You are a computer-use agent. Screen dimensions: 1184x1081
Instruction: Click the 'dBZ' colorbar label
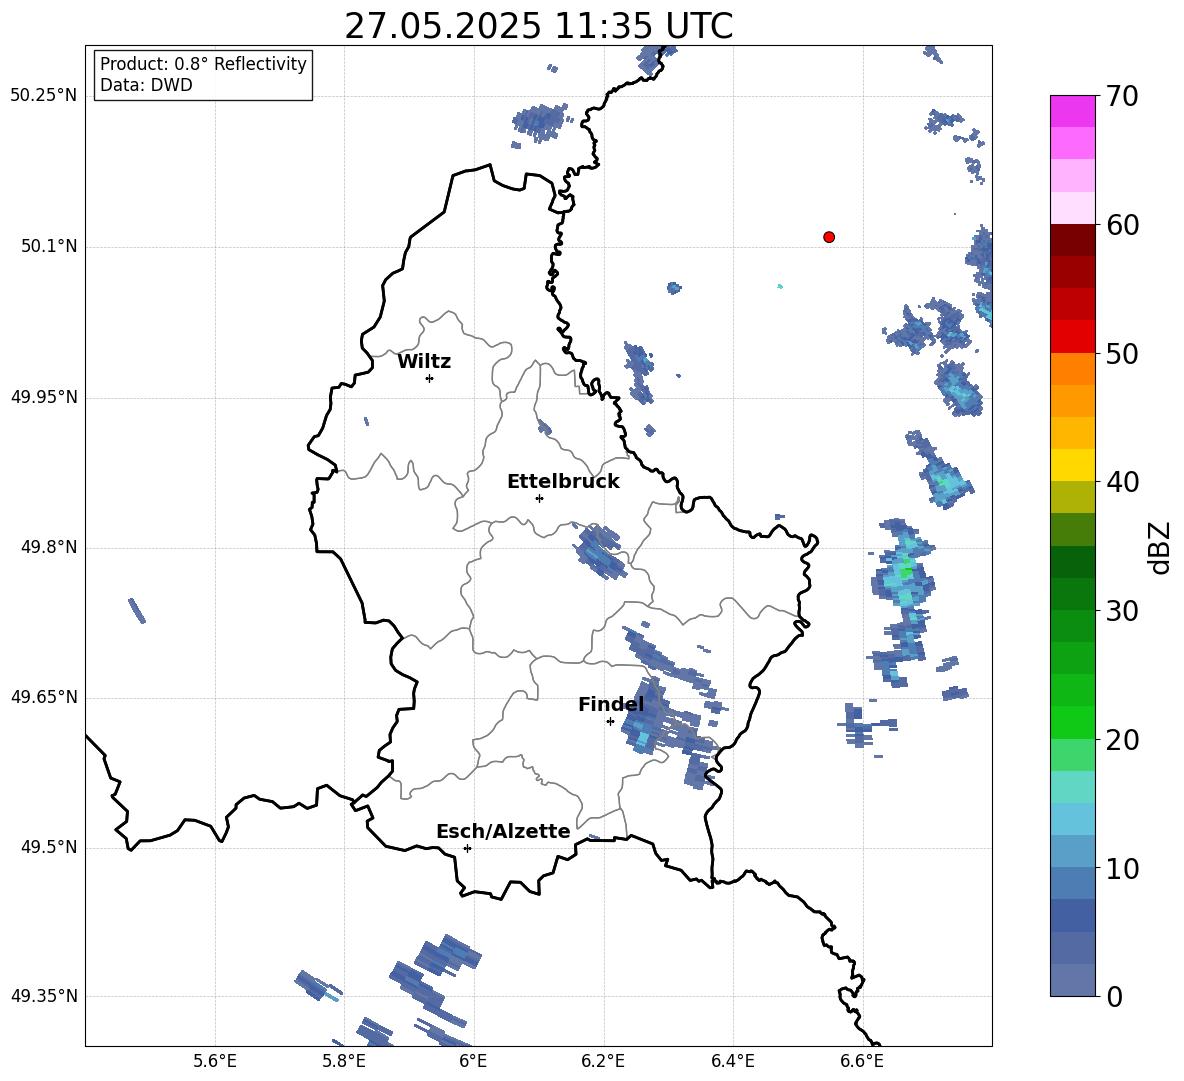[x=1160, y=547]
